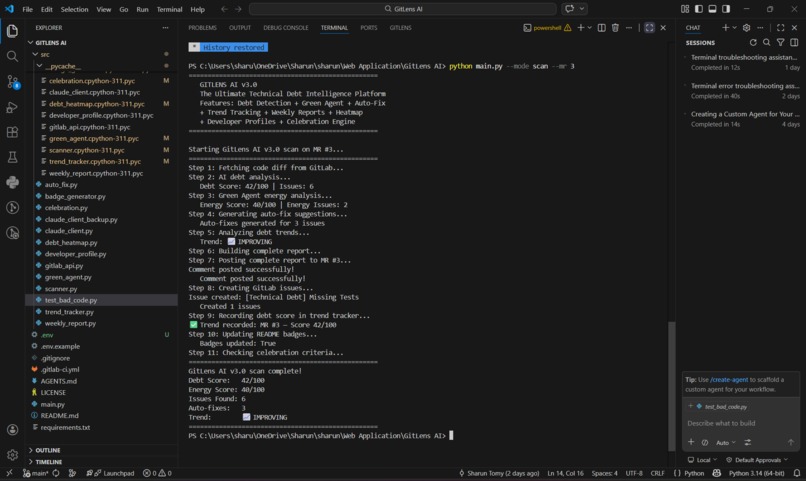
Task: Focus the 'Describe what to build' chat input
Action: (x=741, y=423)
